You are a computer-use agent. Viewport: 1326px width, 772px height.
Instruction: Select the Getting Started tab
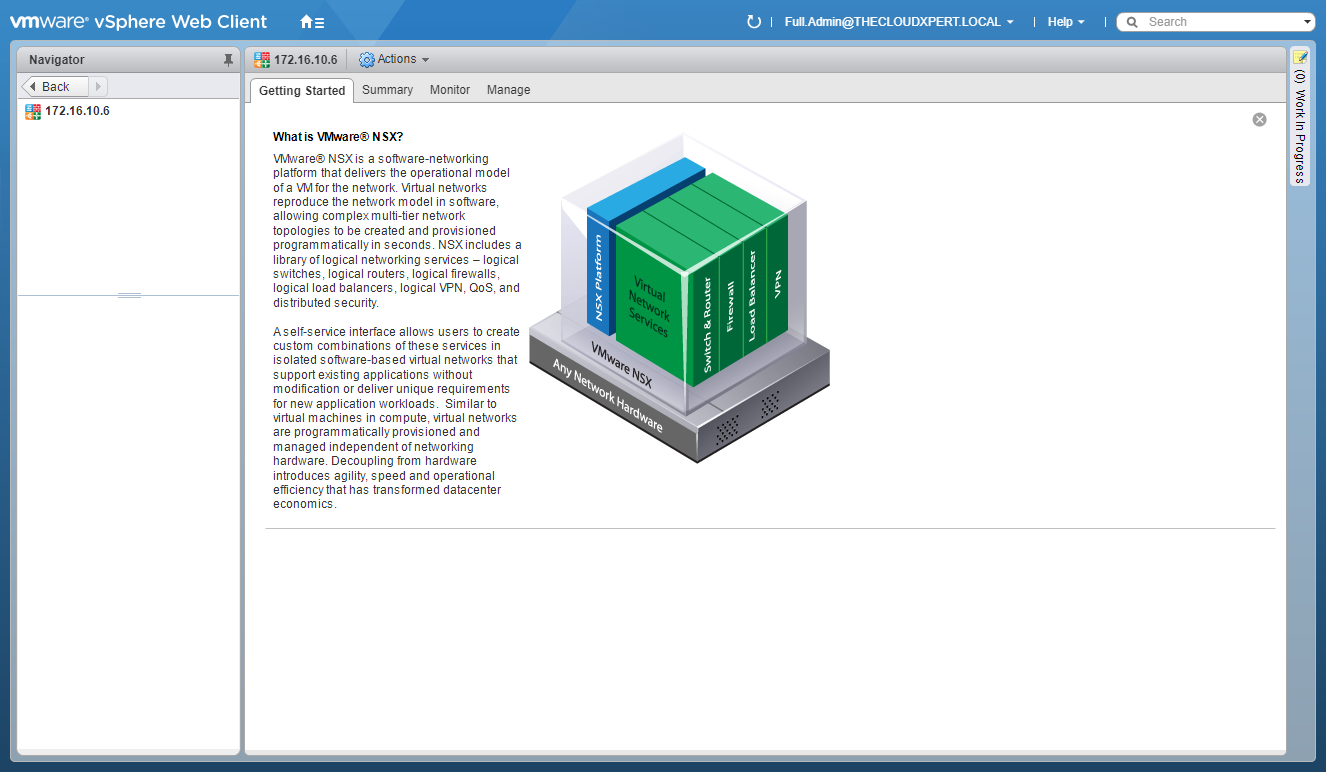(301, 91)
